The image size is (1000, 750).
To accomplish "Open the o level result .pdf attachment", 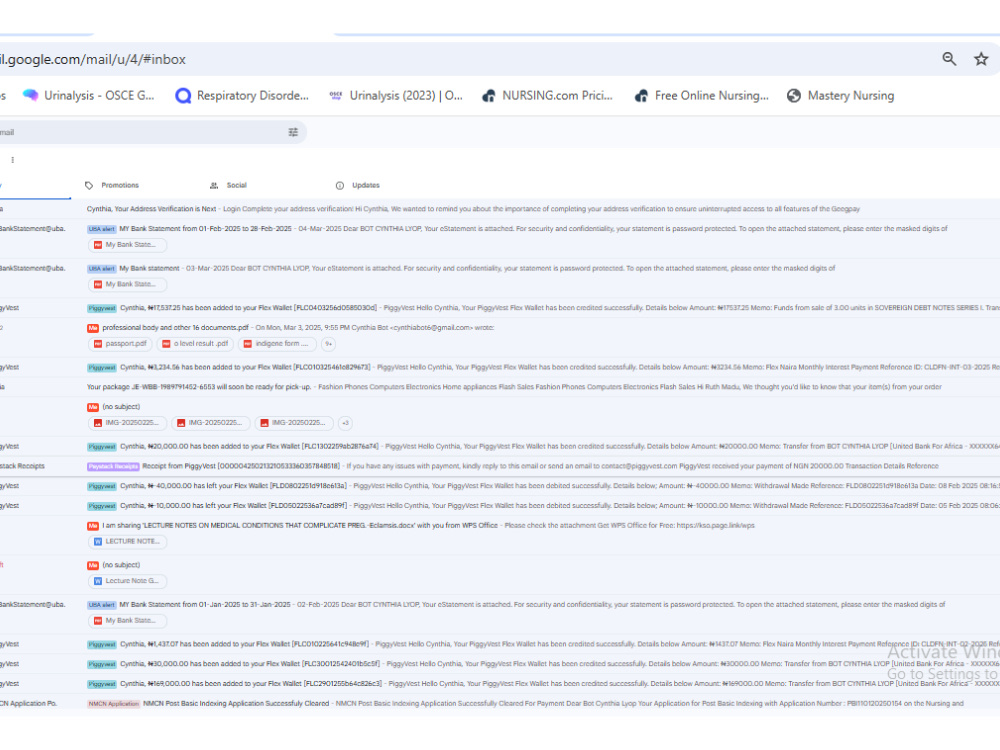I will click(x=195, y=344).
